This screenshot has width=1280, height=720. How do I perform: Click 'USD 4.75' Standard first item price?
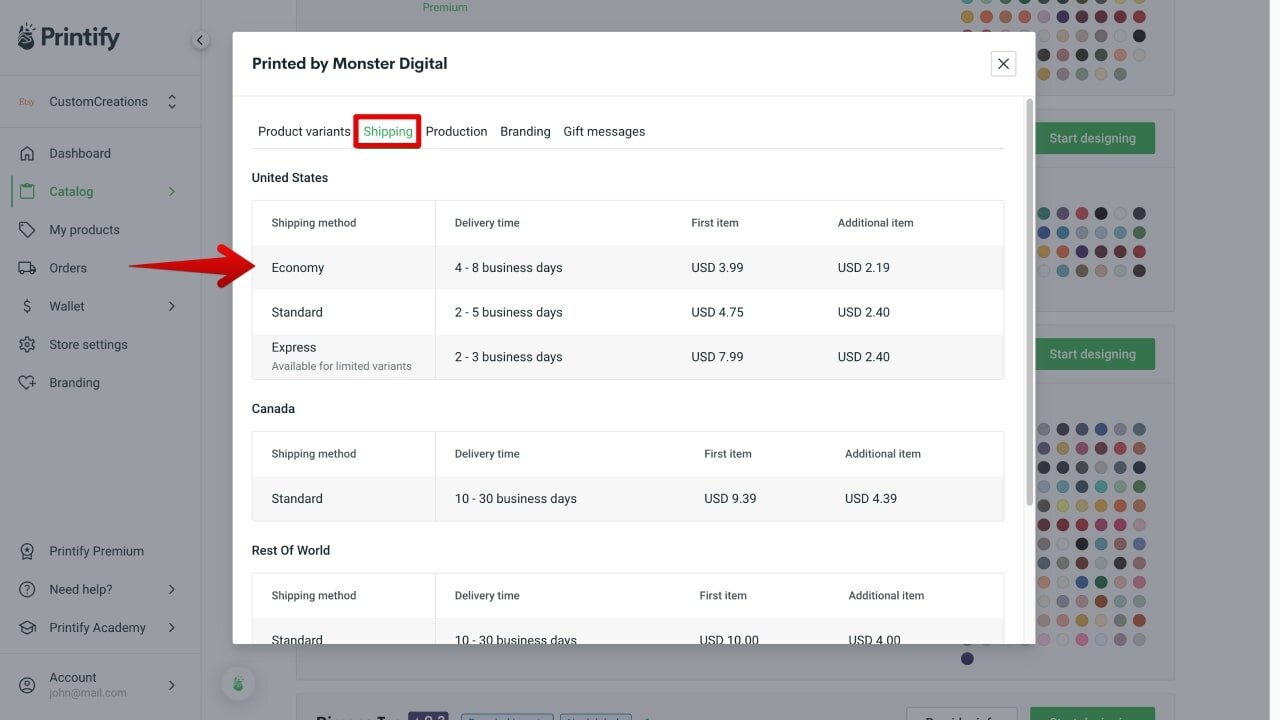(x=717, y=312)
